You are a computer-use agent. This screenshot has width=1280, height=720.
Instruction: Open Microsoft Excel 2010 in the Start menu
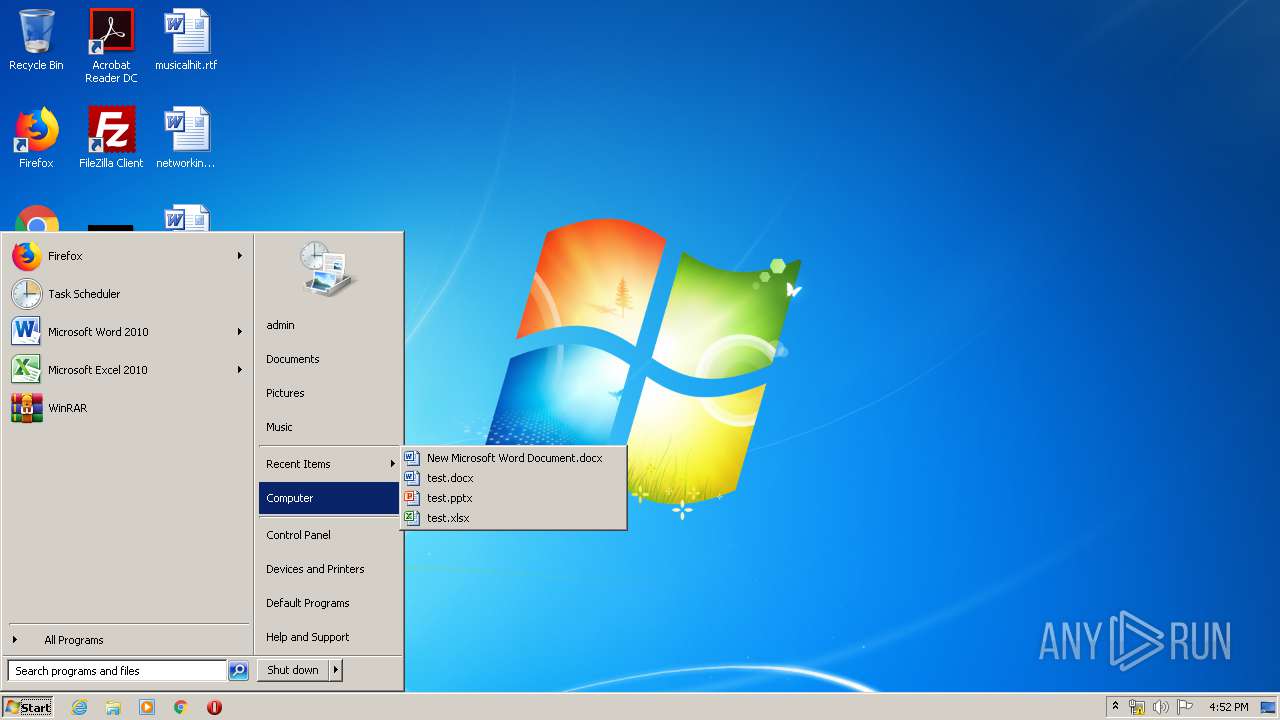[126, 370]
